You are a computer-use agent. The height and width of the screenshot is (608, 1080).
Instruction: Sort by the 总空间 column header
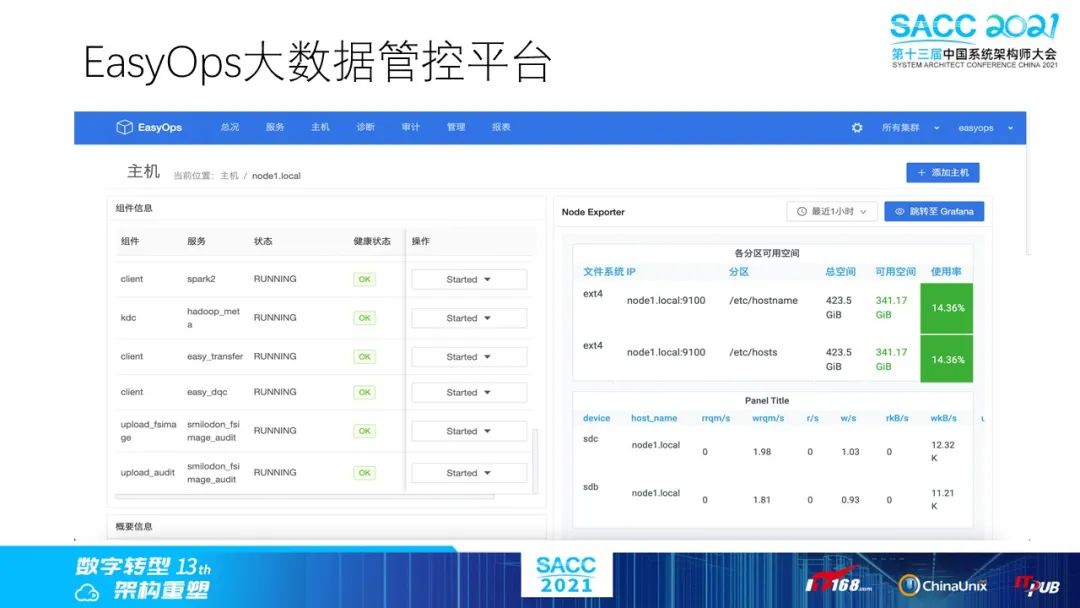point(840,272)
